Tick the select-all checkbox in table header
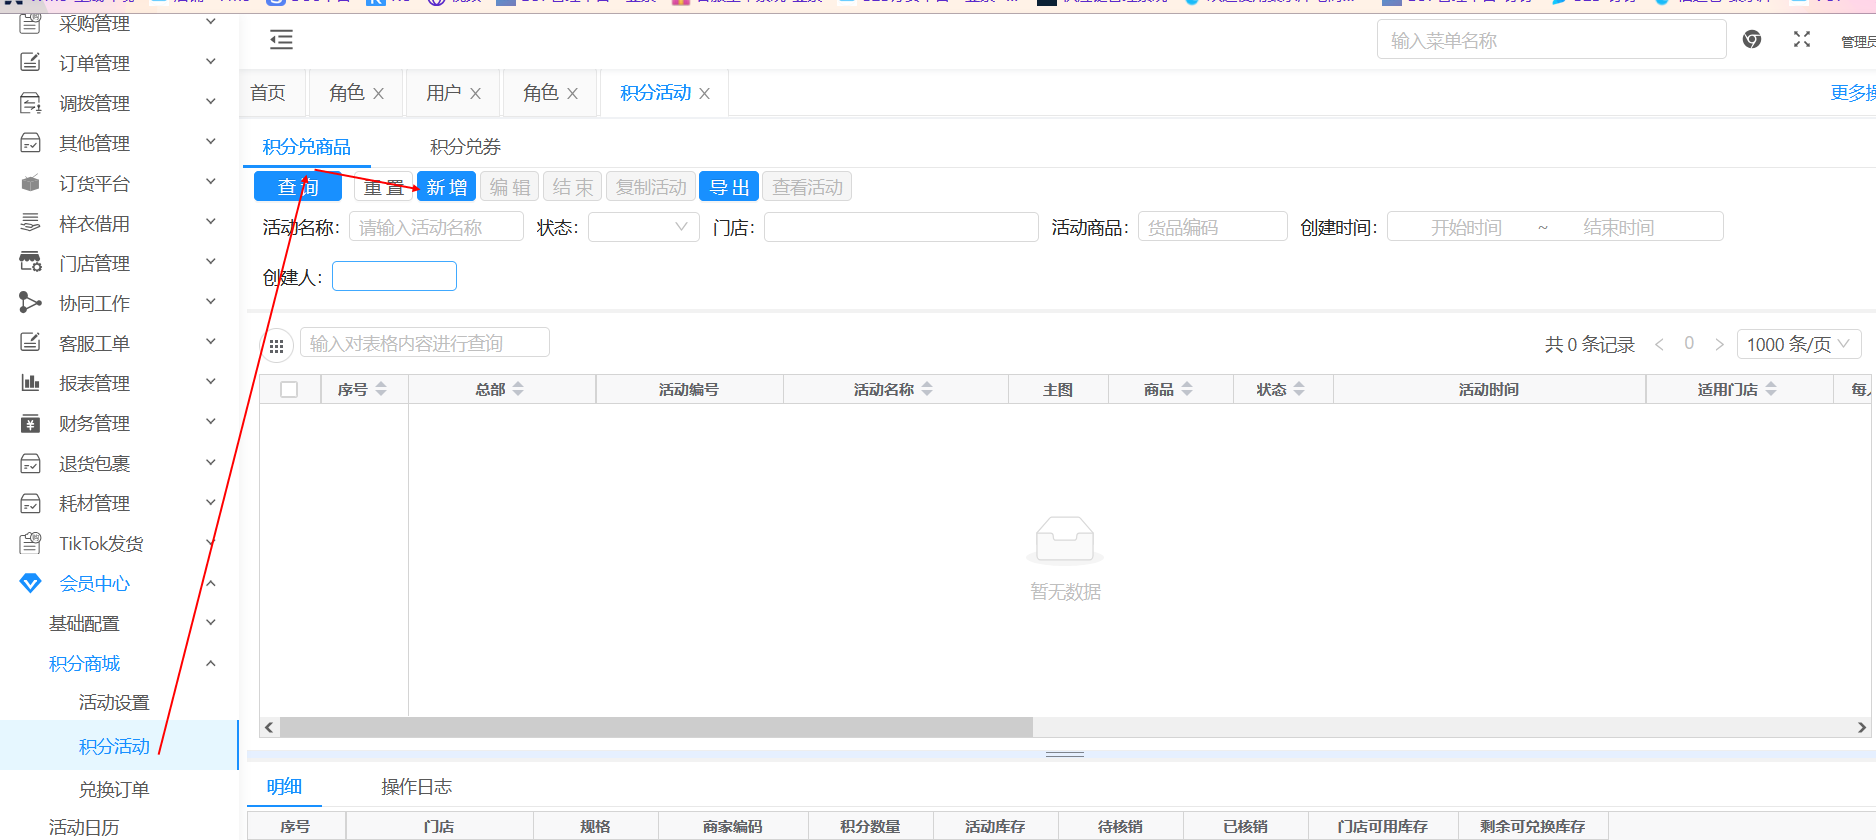This screenshot has height=840, width=1876. click(289, 390)
